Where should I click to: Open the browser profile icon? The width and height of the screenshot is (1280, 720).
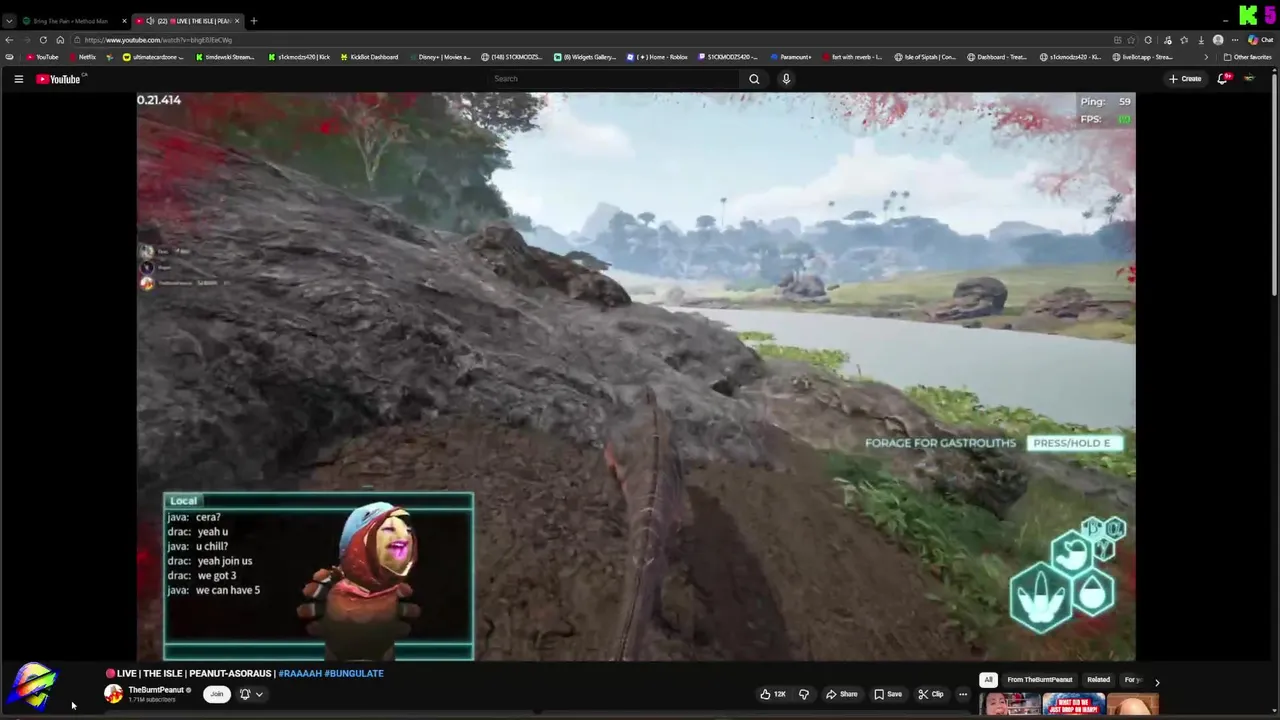click(x=1218, y=40)
